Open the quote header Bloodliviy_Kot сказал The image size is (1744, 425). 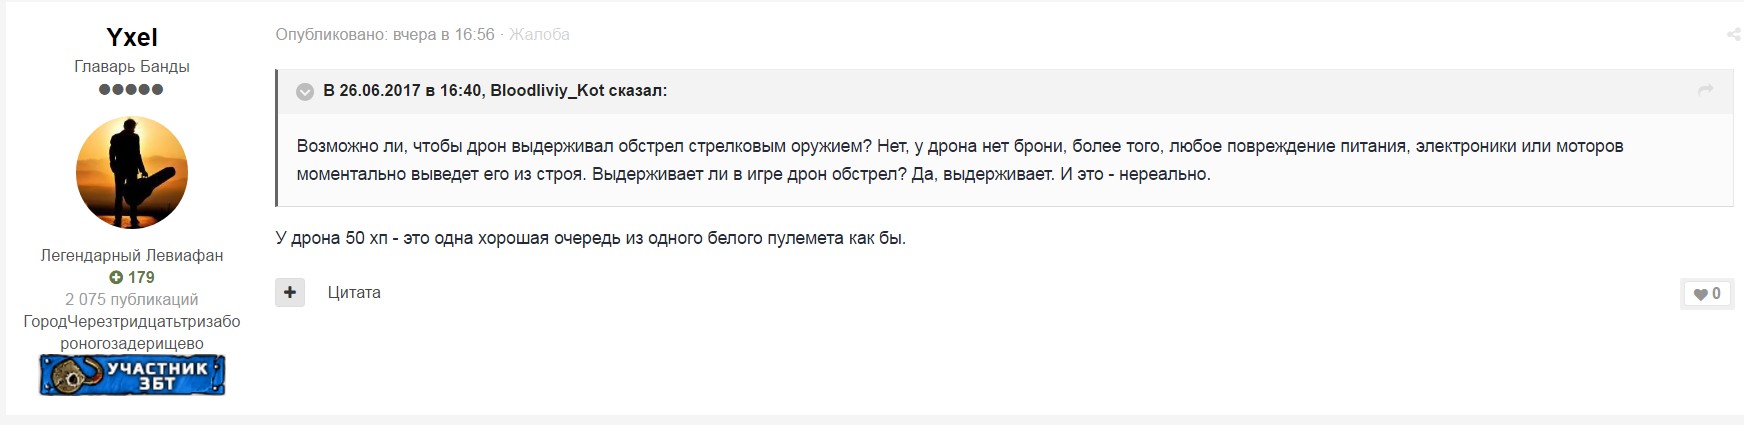495,90
